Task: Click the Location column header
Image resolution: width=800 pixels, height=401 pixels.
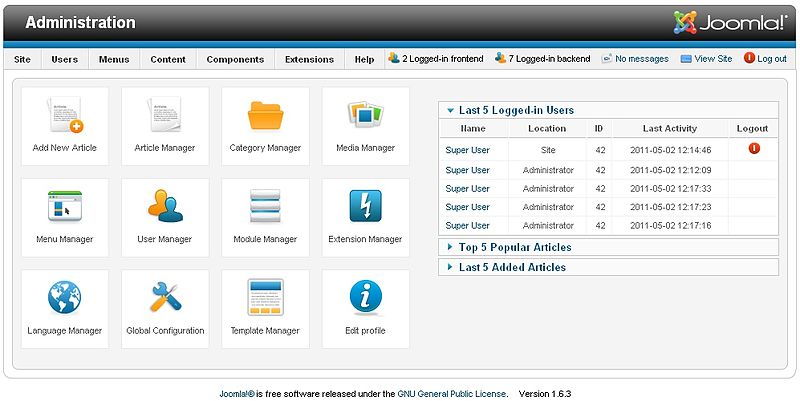Action: point(547,129)
